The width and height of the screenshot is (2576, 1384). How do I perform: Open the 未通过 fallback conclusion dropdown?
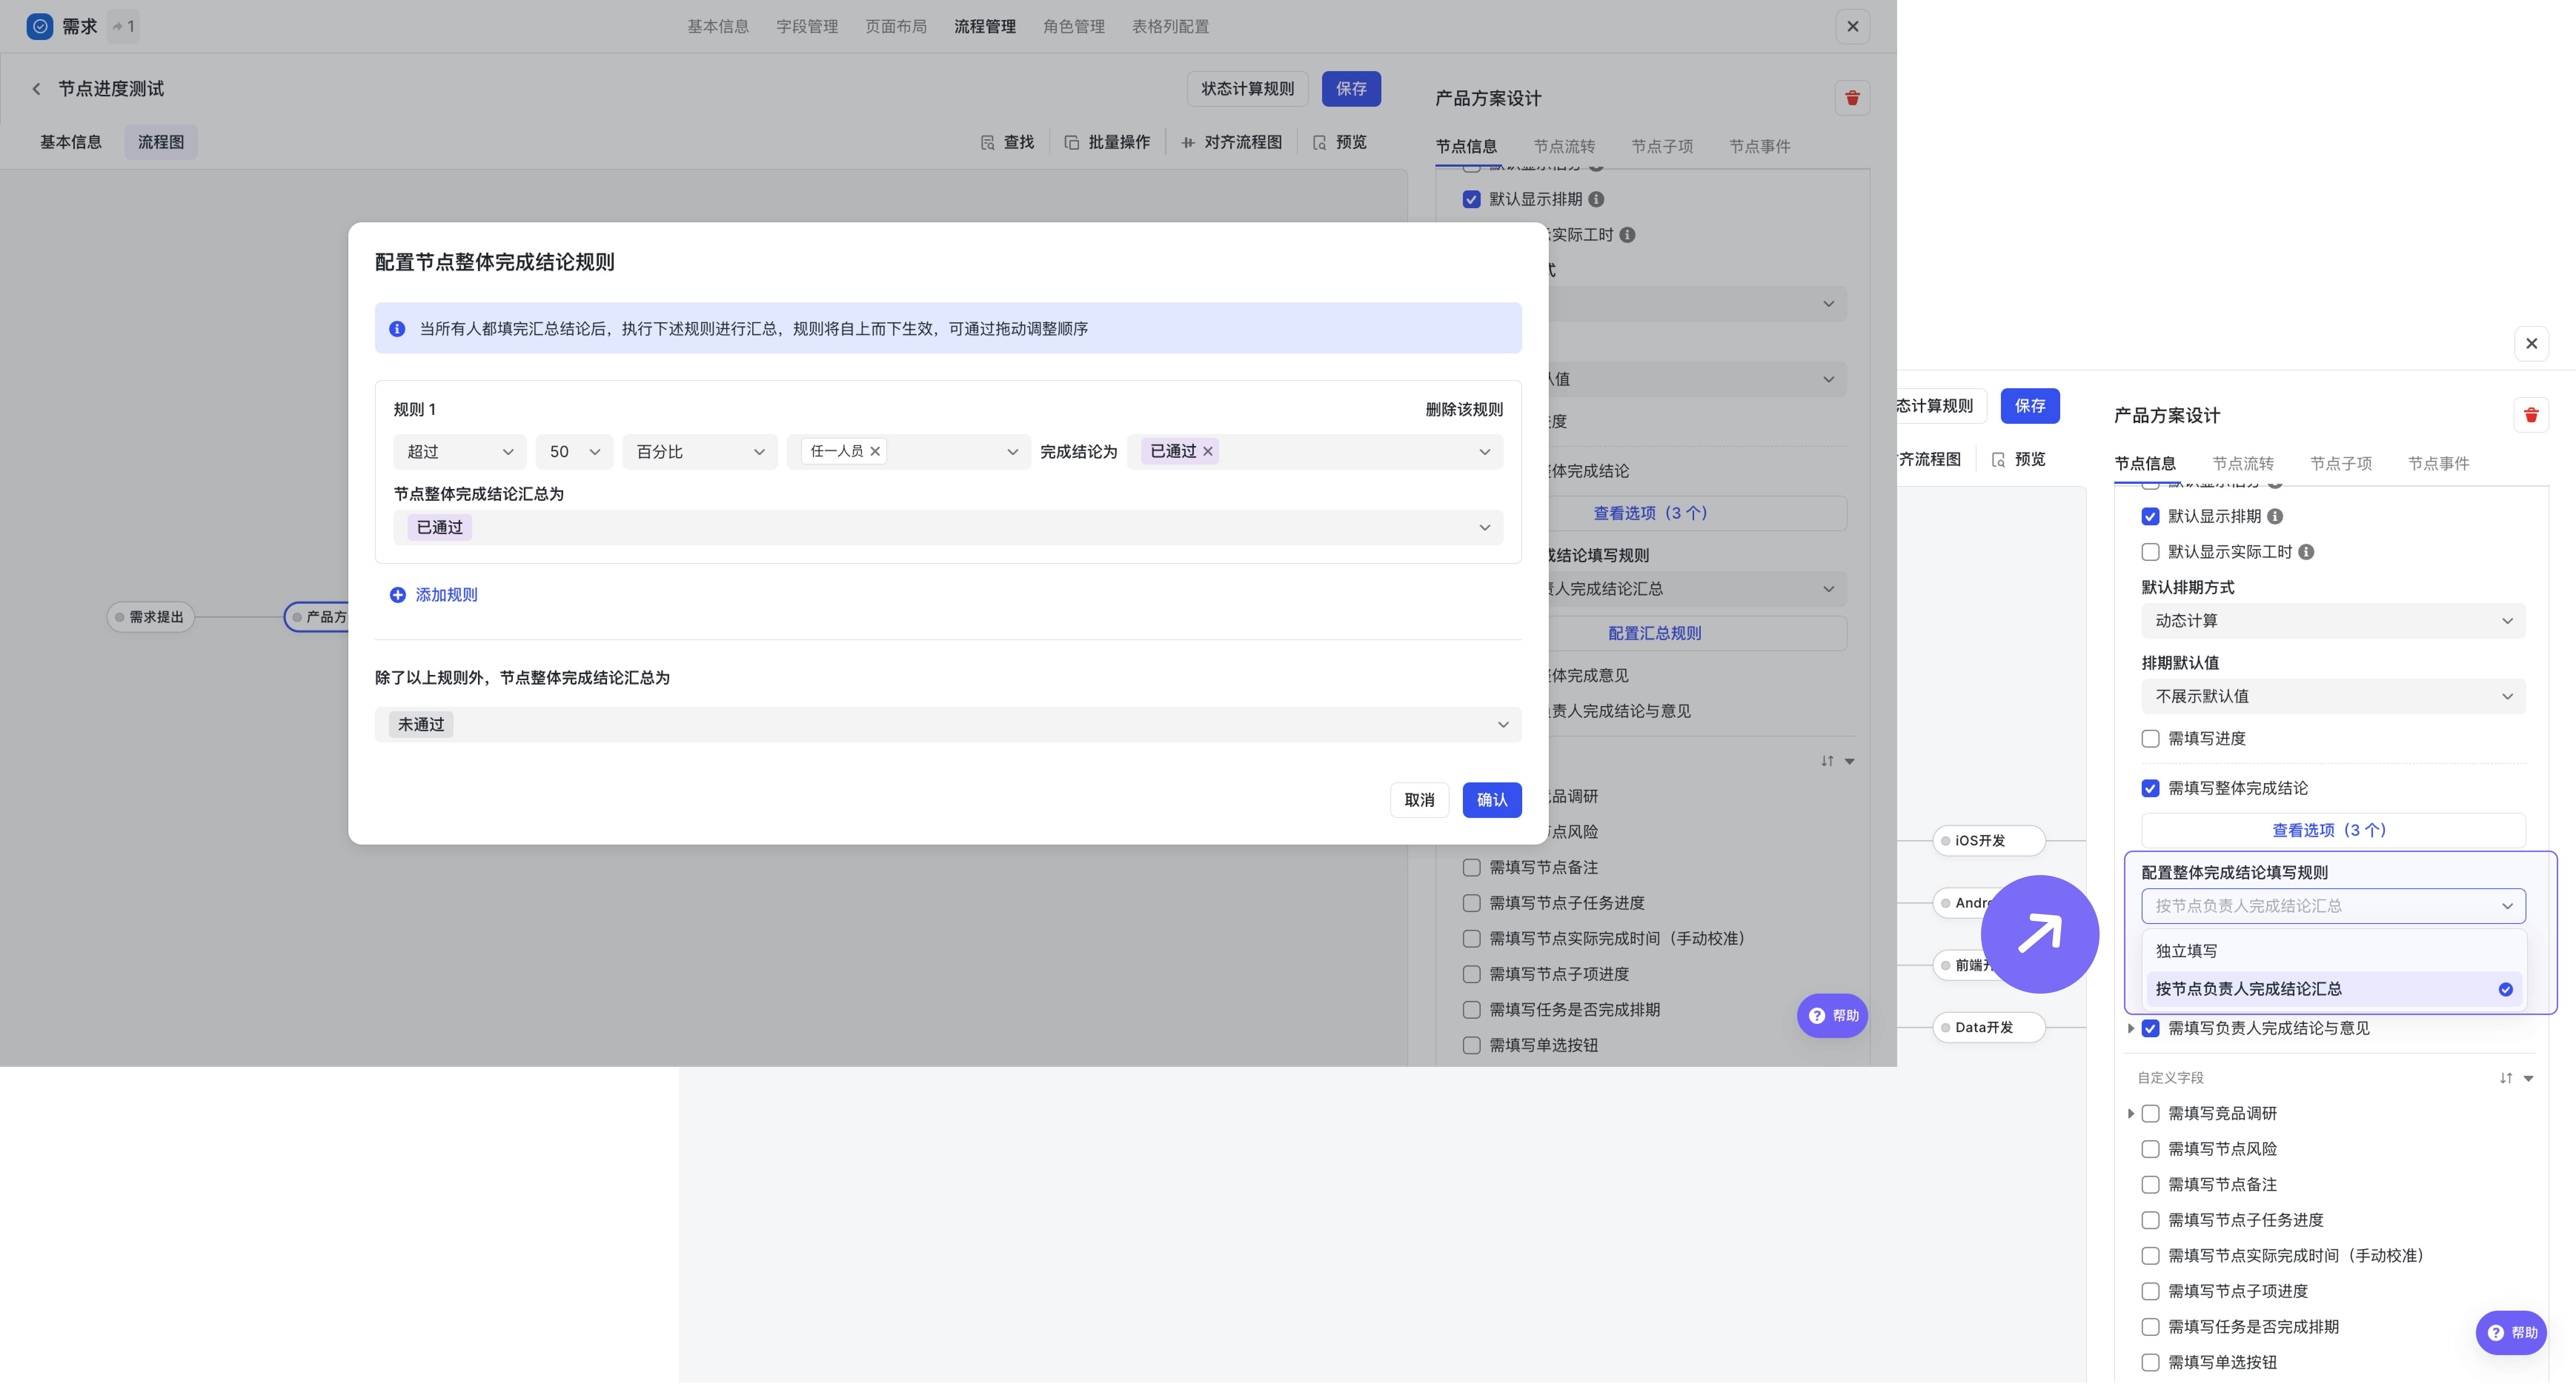[948, 725]
